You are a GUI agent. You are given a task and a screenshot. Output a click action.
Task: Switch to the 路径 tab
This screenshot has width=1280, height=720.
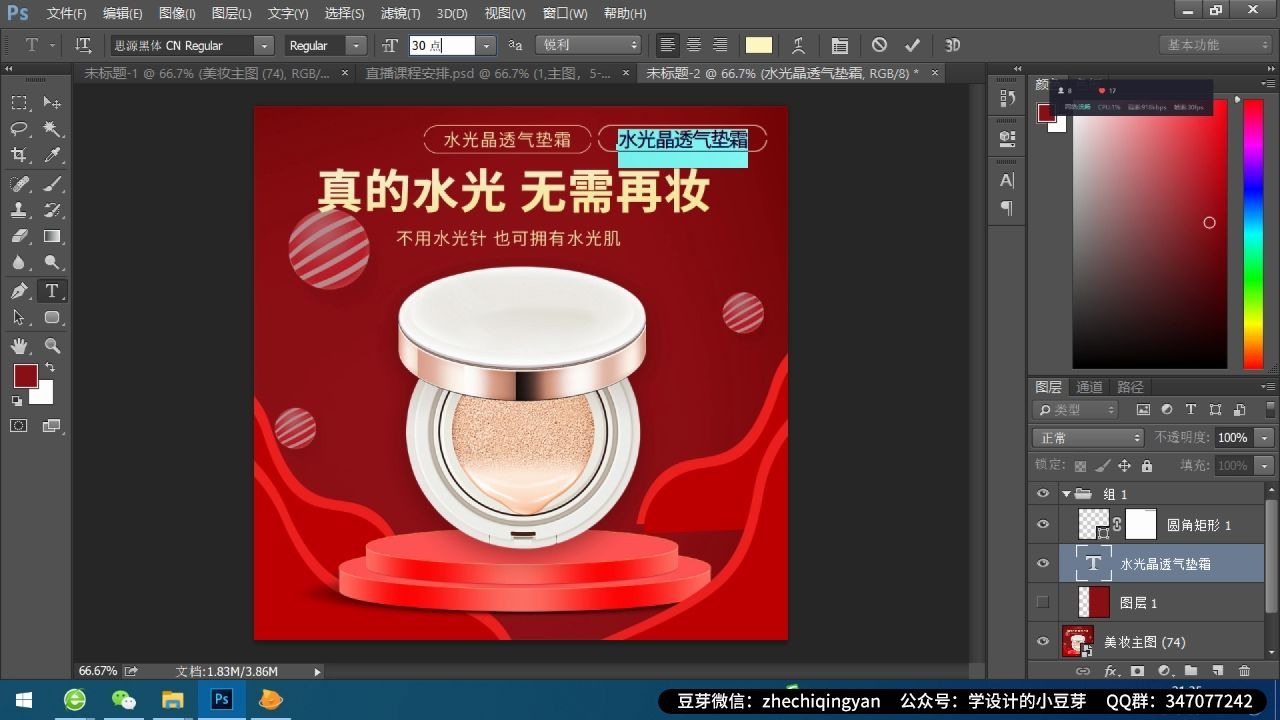[1130, 387]
